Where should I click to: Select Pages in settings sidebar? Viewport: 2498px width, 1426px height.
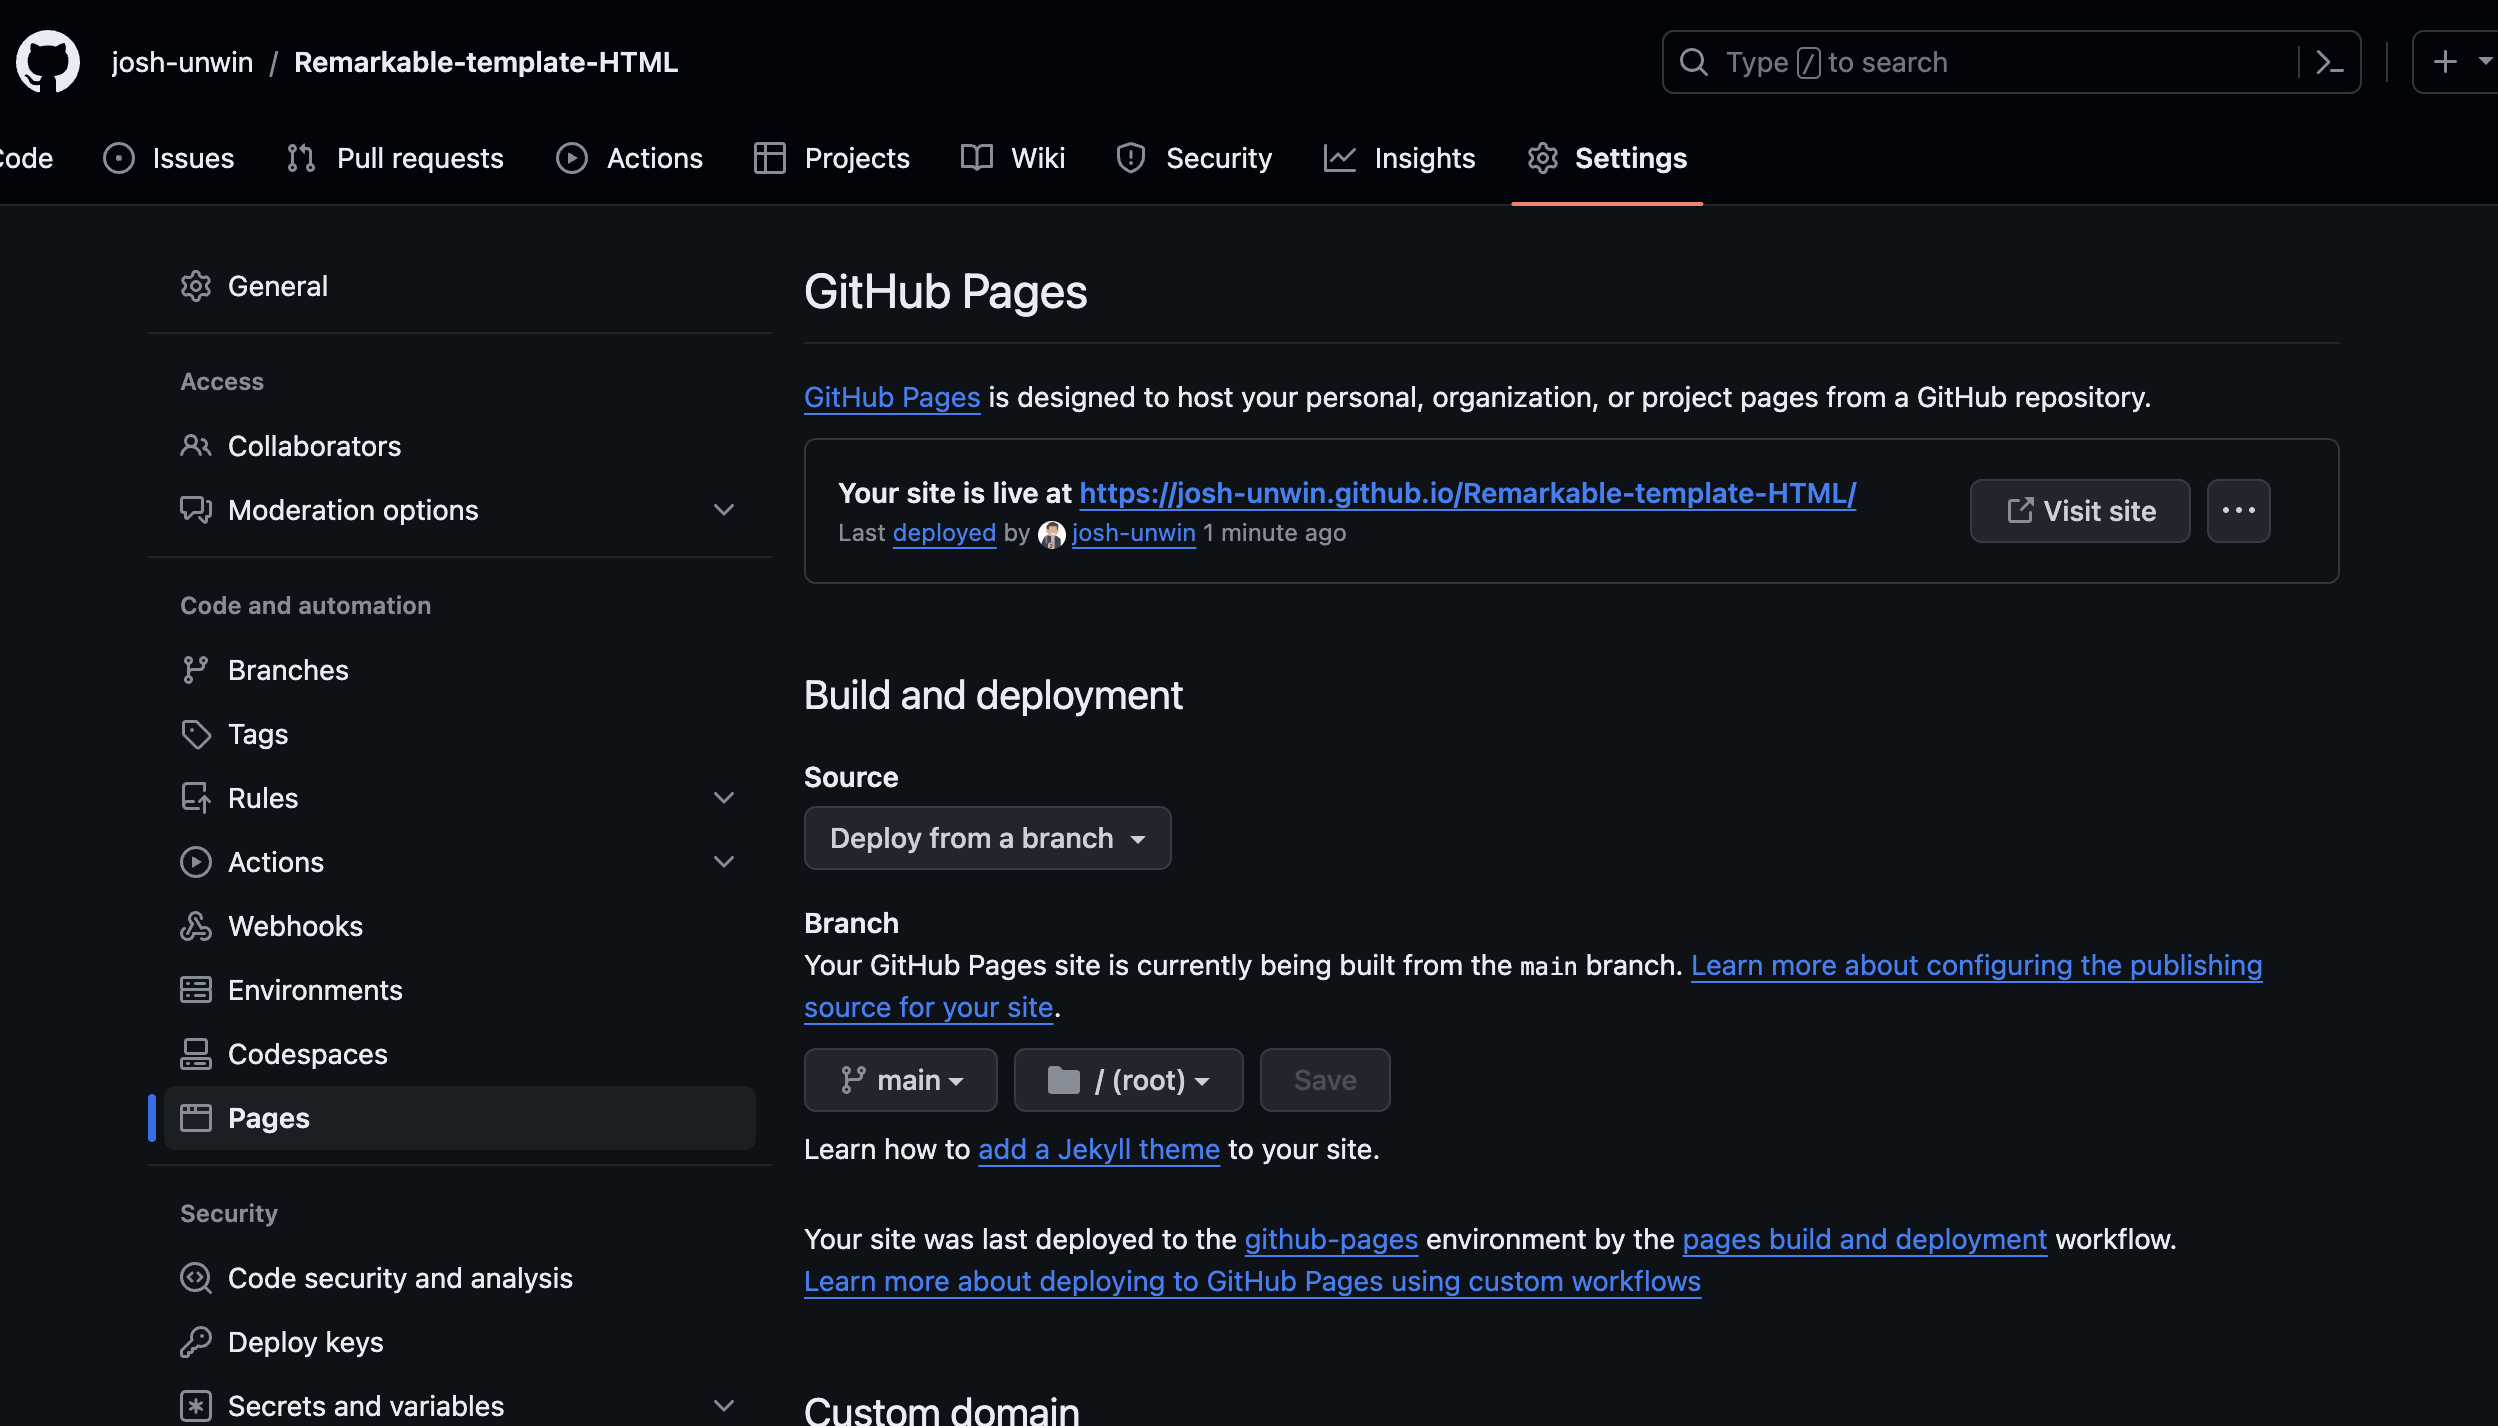coord(460,1118)
